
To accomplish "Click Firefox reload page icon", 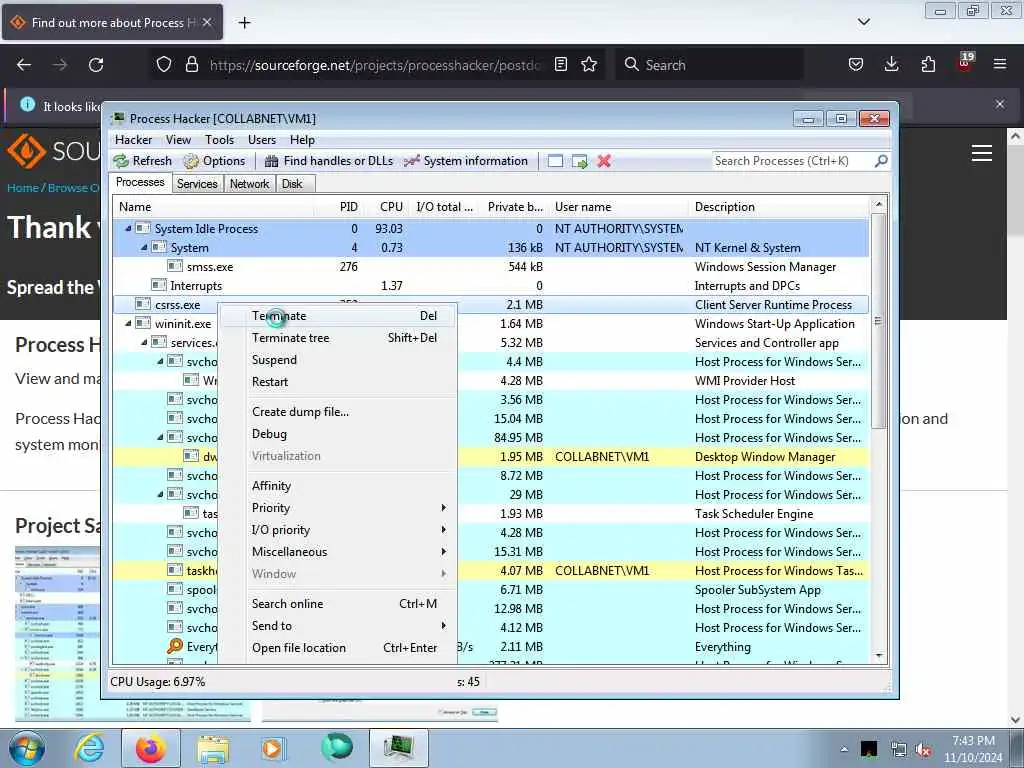I will [96, 65].
